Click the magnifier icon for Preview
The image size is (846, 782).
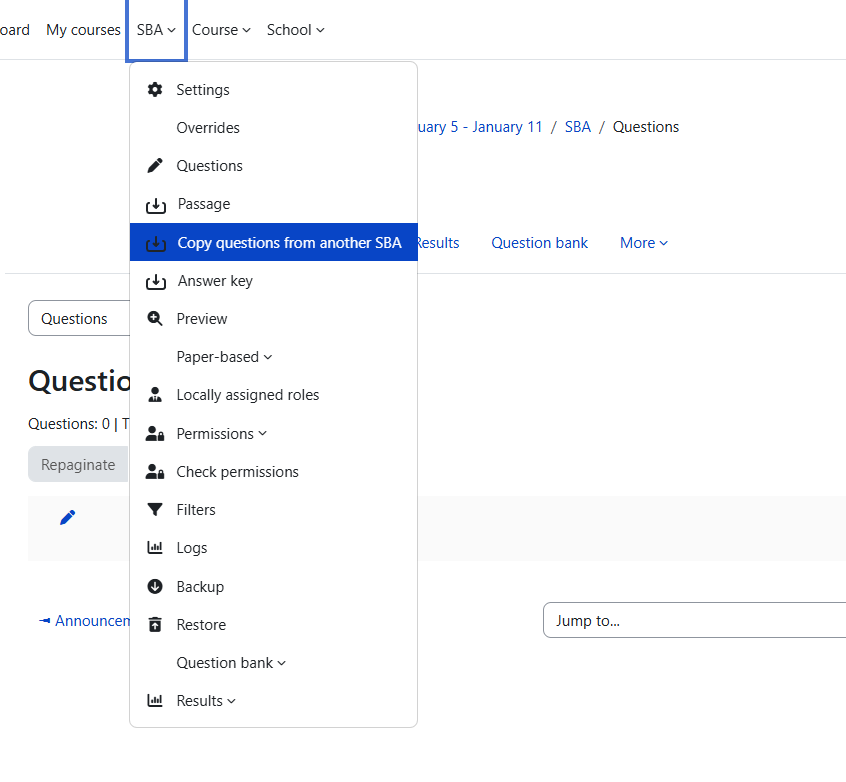[x=155, y=319]
